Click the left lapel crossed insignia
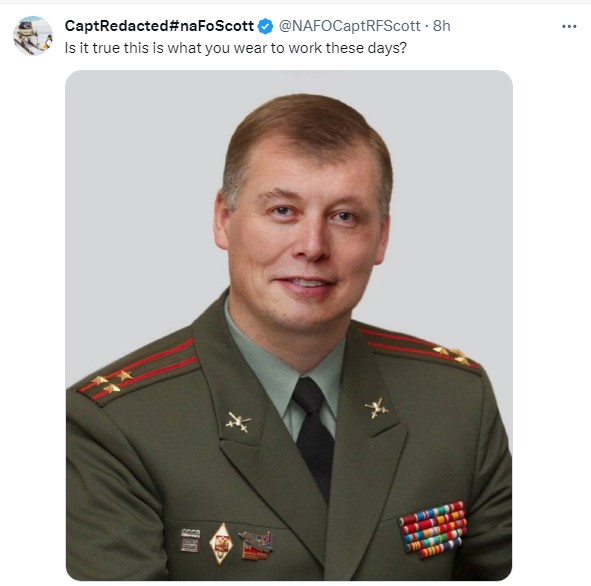The image size is (591, 586). coord(238,422)
